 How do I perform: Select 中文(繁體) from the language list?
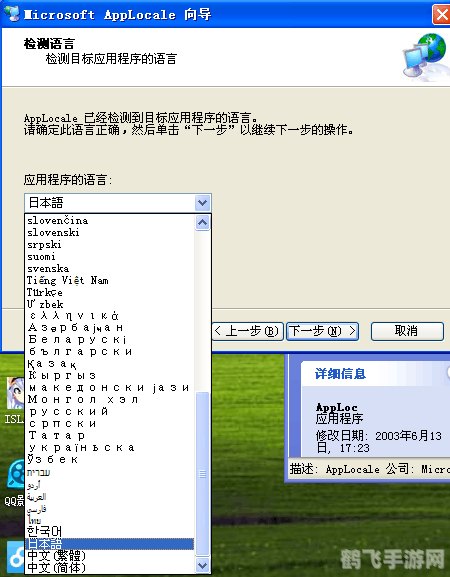pyautogui.click(x=110, y=555)
